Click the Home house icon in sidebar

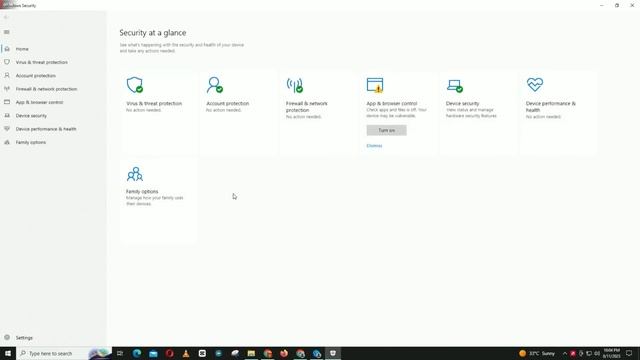tap(7, 49)
